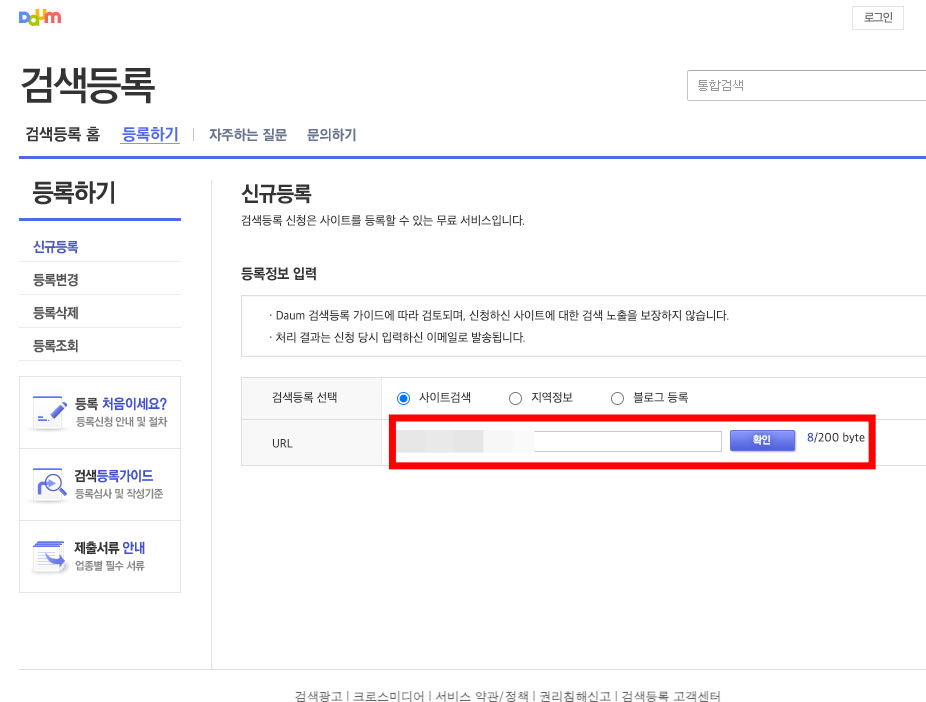Image resolution: width=926 pixels, height=702 pixels.
Task: Select the 지역정보 radio button
Action: tap(516, 399)
